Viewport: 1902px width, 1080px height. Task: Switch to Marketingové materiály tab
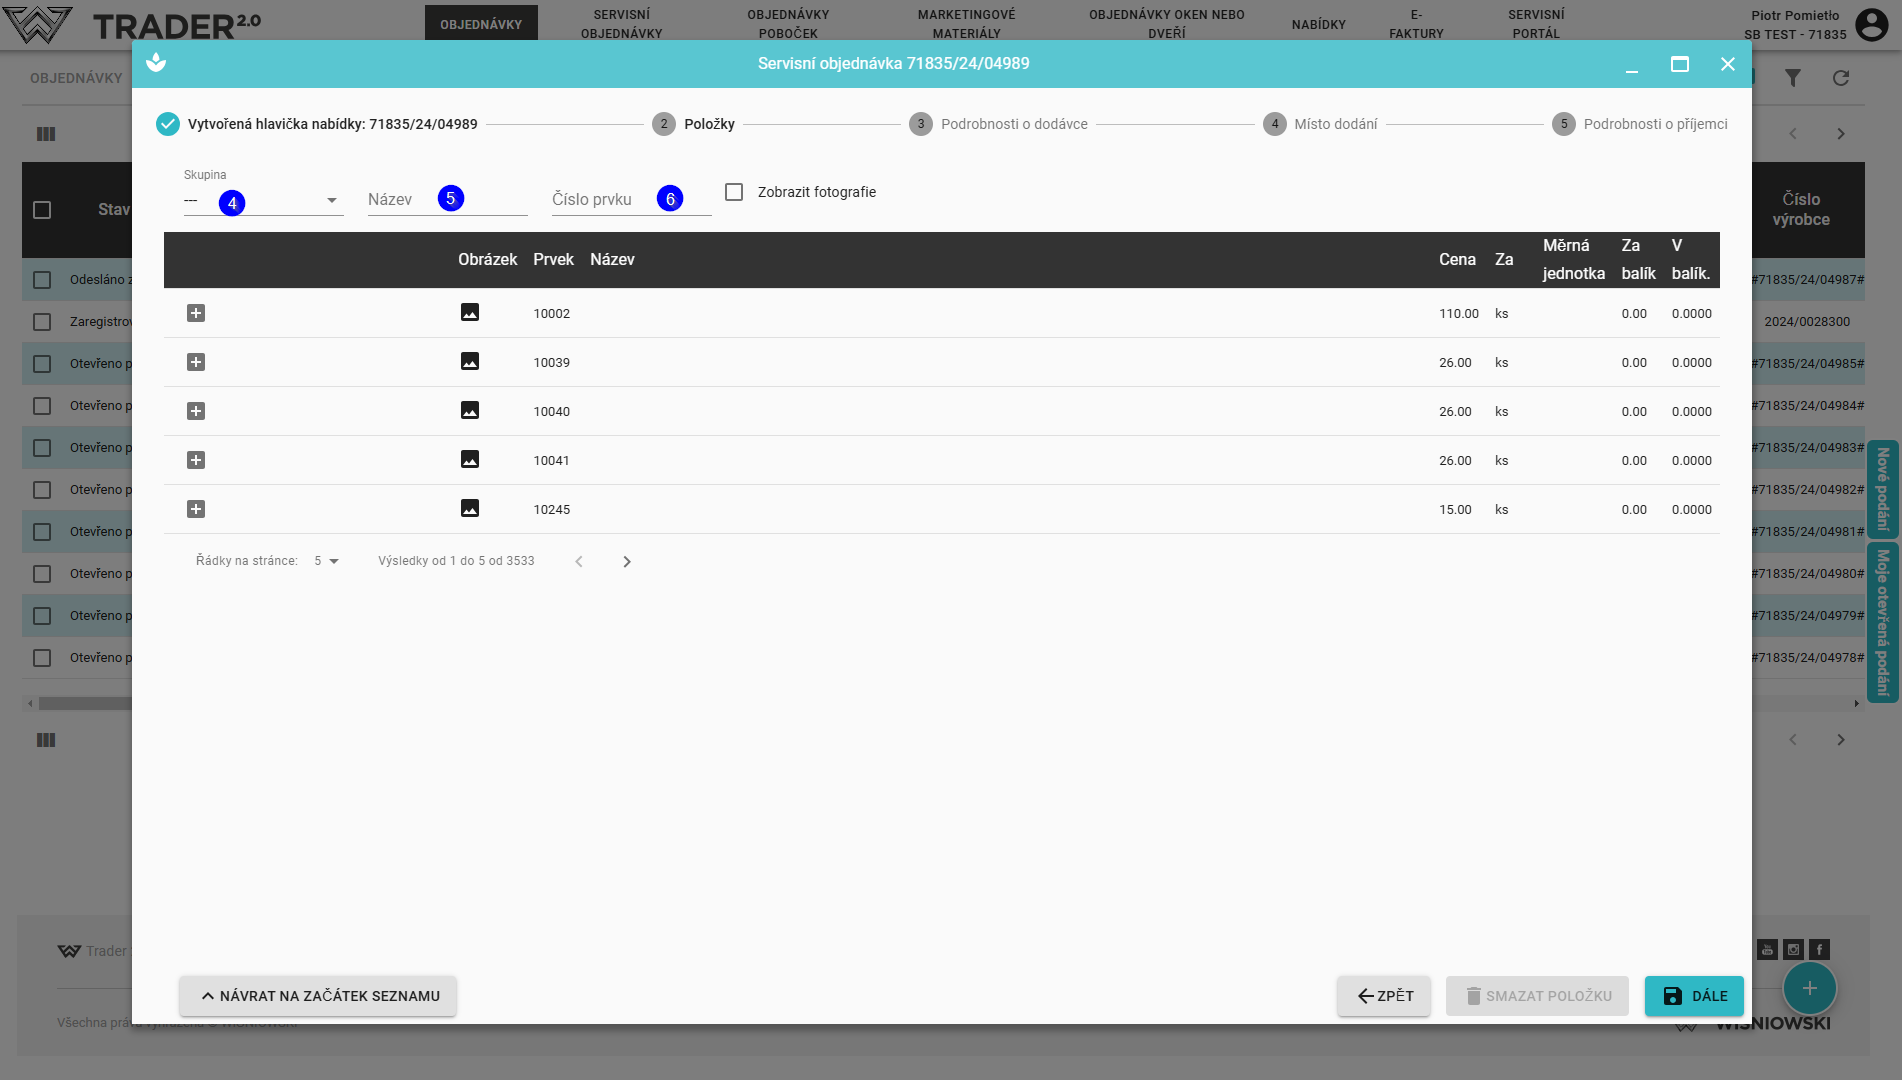click(x=966, y=24)
